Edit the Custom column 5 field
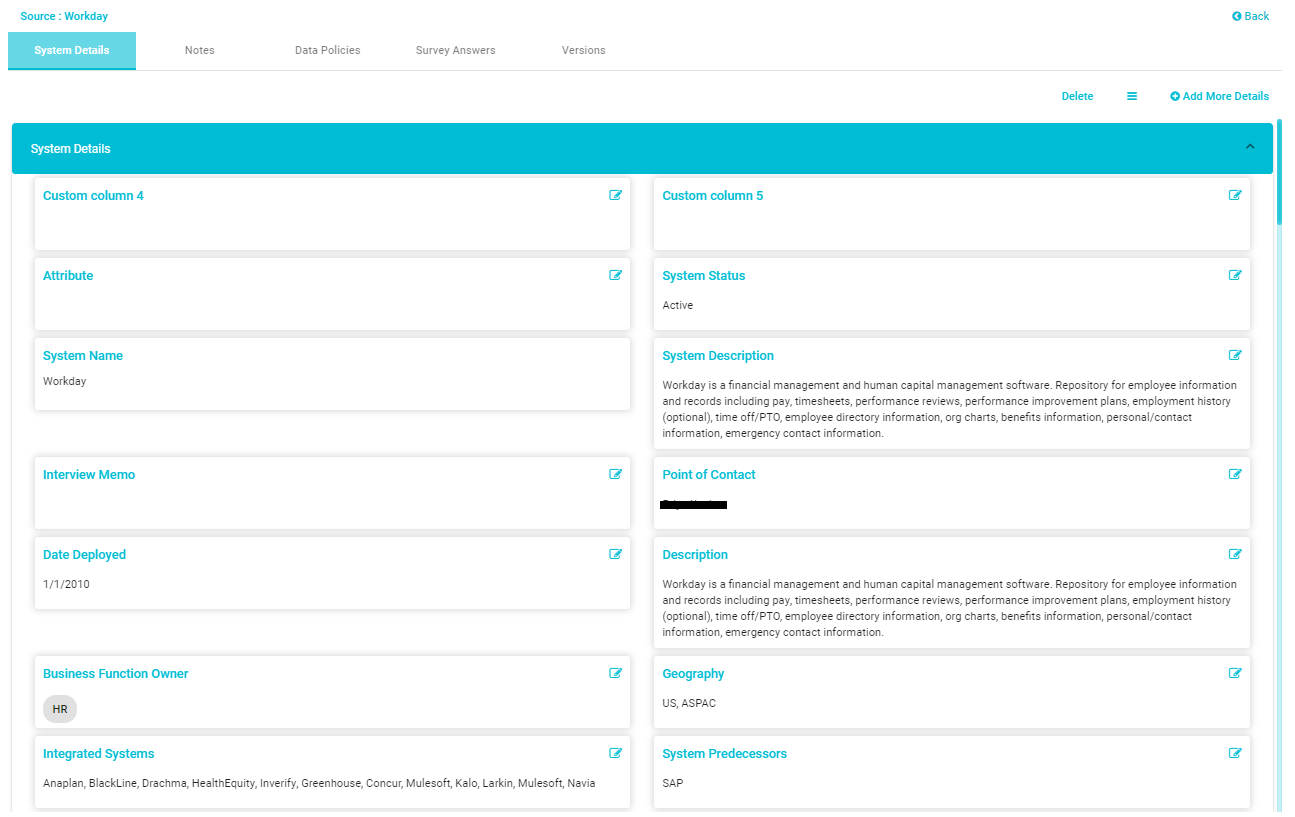Image resolution: width=1295 pixels, height=817 pixels. pos(1235,195)
